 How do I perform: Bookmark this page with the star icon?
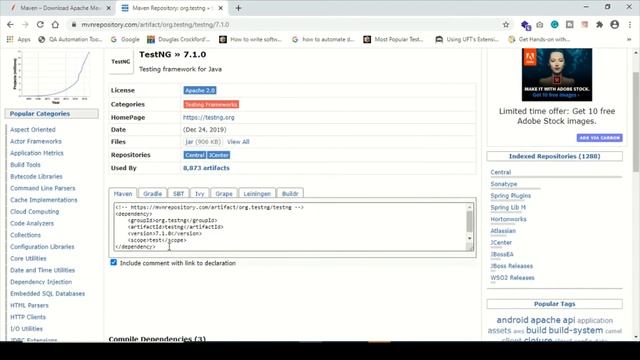point(506,24)
